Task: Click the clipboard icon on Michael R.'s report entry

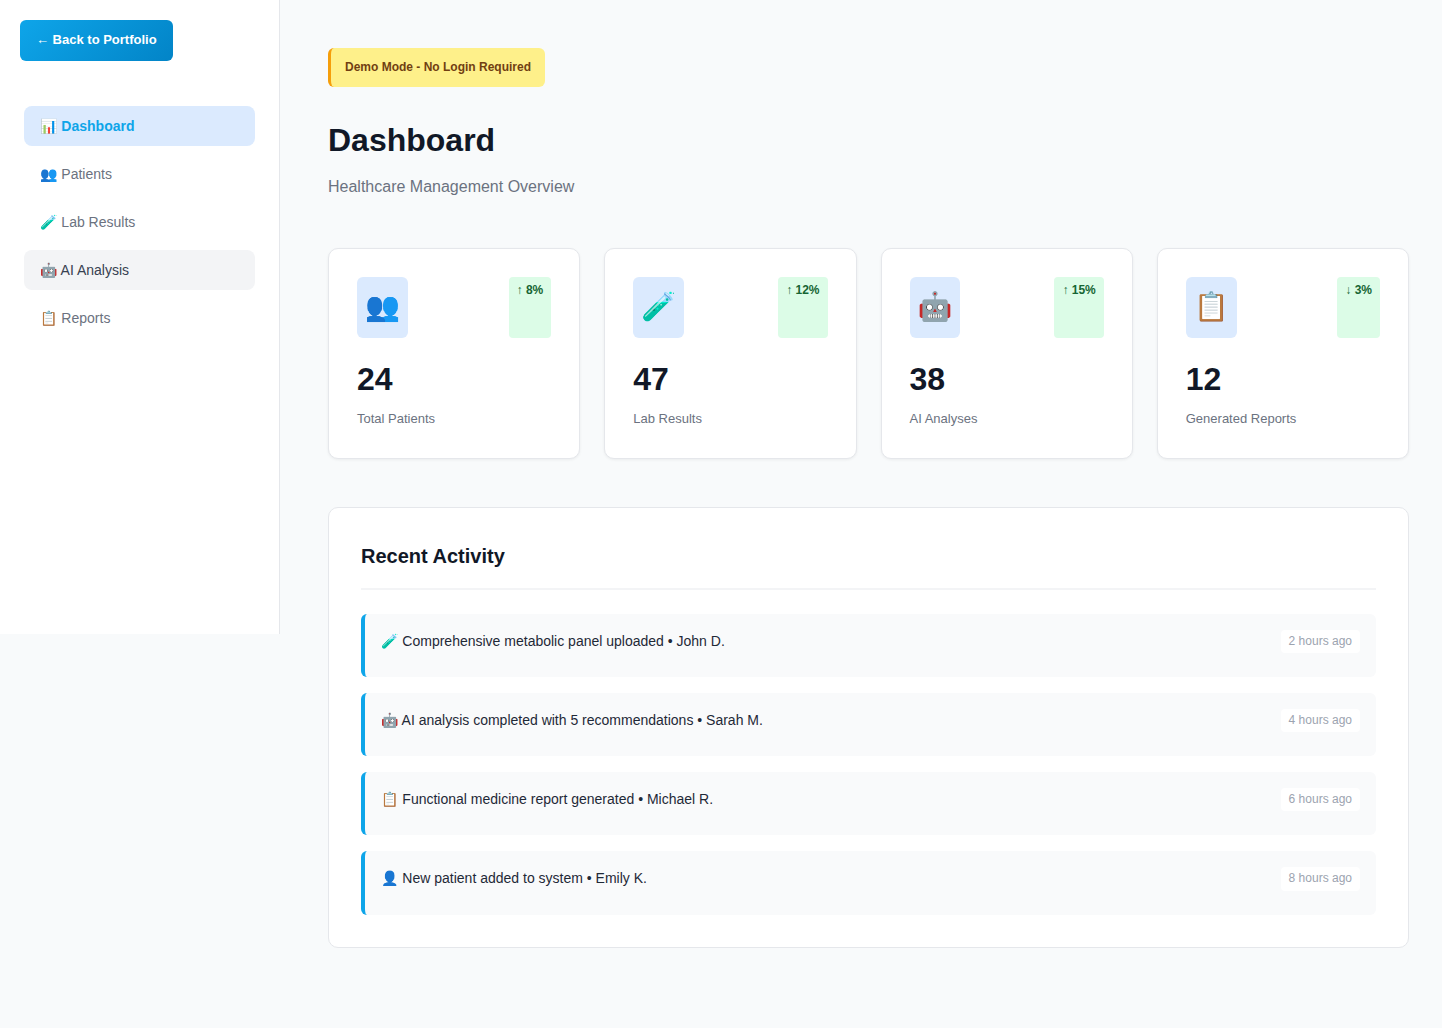Action: pos(388,799)
